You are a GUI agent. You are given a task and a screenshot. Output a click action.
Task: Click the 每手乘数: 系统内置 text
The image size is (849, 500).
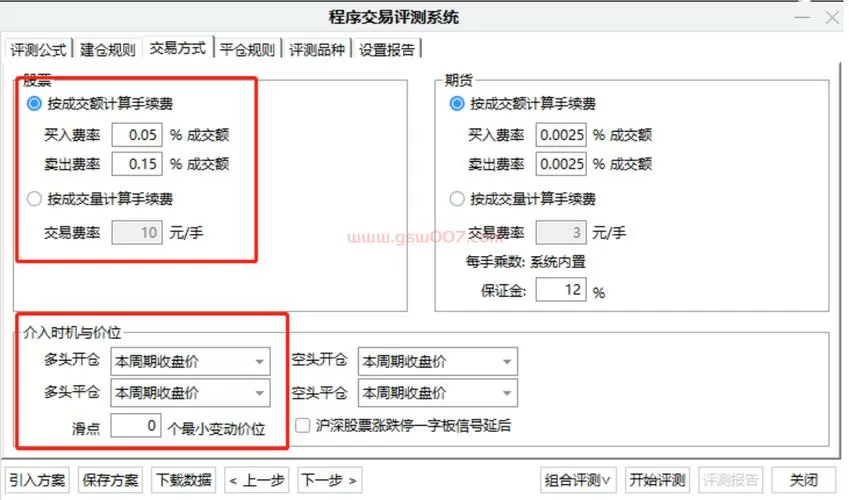[526, 262]
